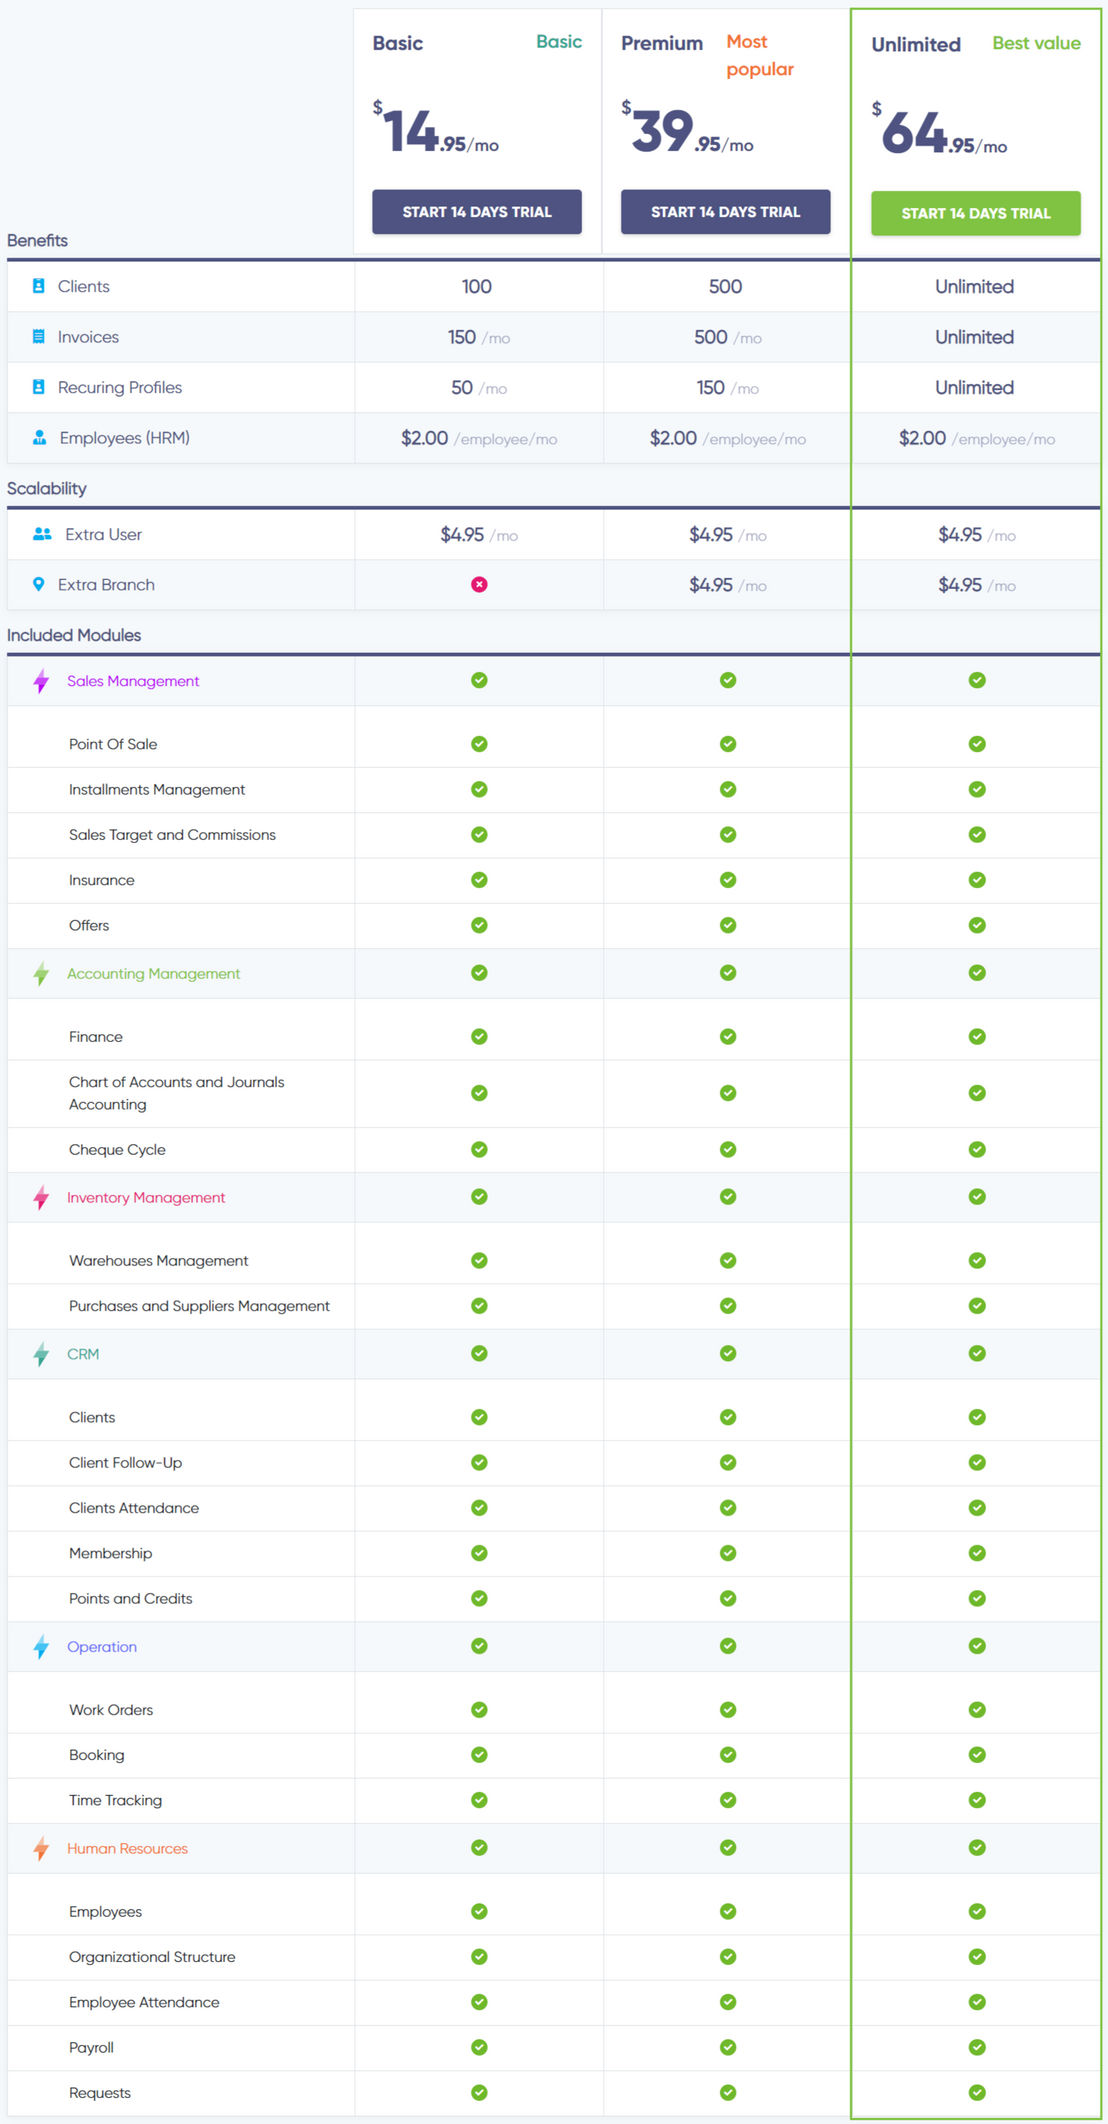The width and height of the screenshot is (1108, 2124).
Task: Click the Basic checkmark for Membership
Action: coord(479,1553)
